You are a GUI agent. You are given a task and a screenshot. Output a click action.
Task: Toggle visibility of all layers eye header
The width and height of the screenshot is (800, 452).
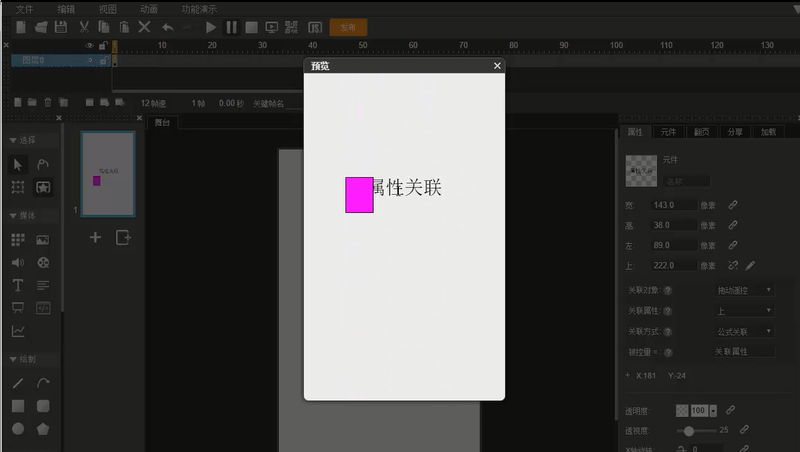(x=89, y=45)
